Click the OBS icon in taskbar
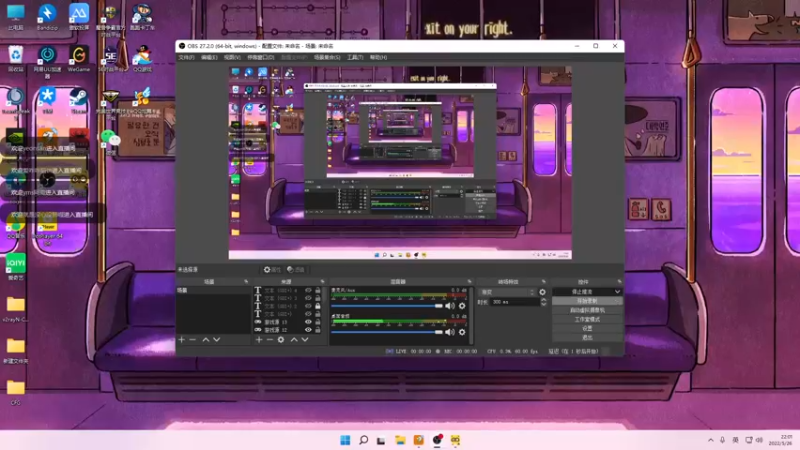 (x=437, y=440)
